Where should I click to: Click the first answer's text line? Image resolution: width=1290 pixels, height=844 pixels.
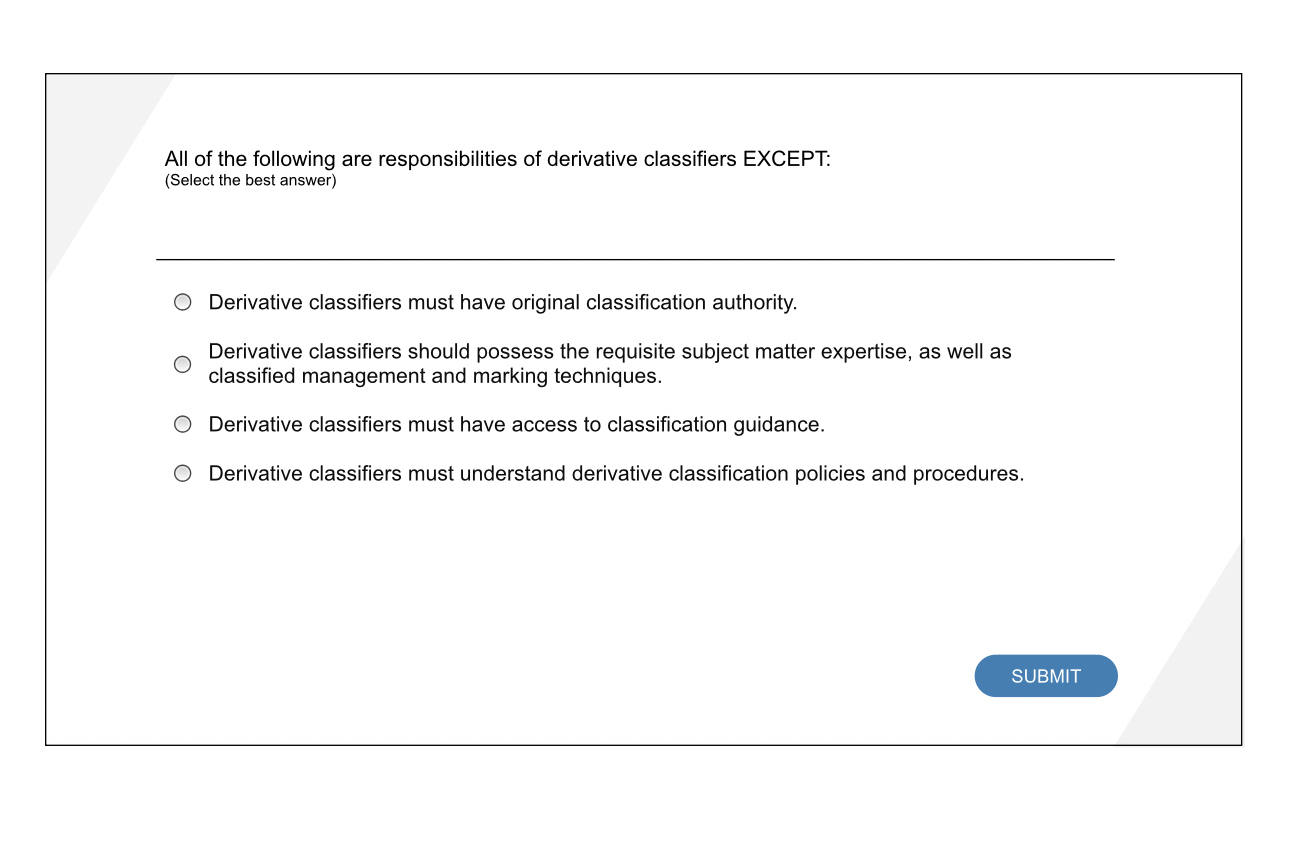[x=502, y=301]
